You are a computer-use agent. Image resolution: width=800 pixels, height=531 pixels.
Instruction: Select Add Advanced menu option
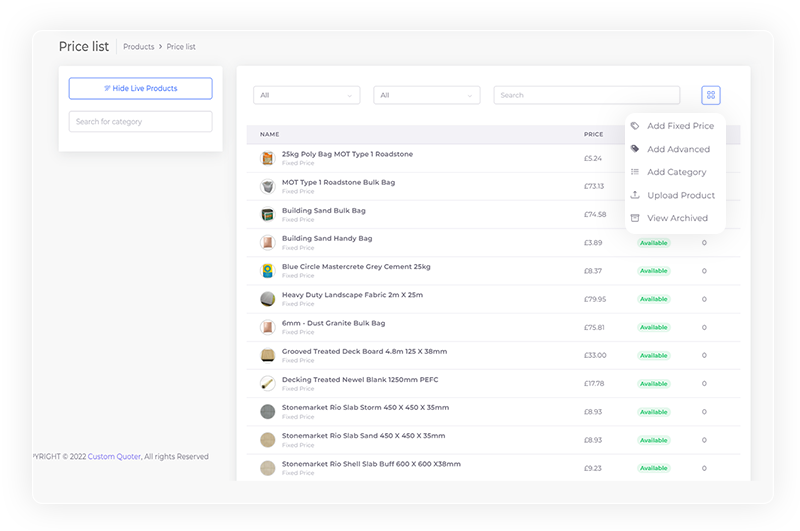tap(678, 149)
